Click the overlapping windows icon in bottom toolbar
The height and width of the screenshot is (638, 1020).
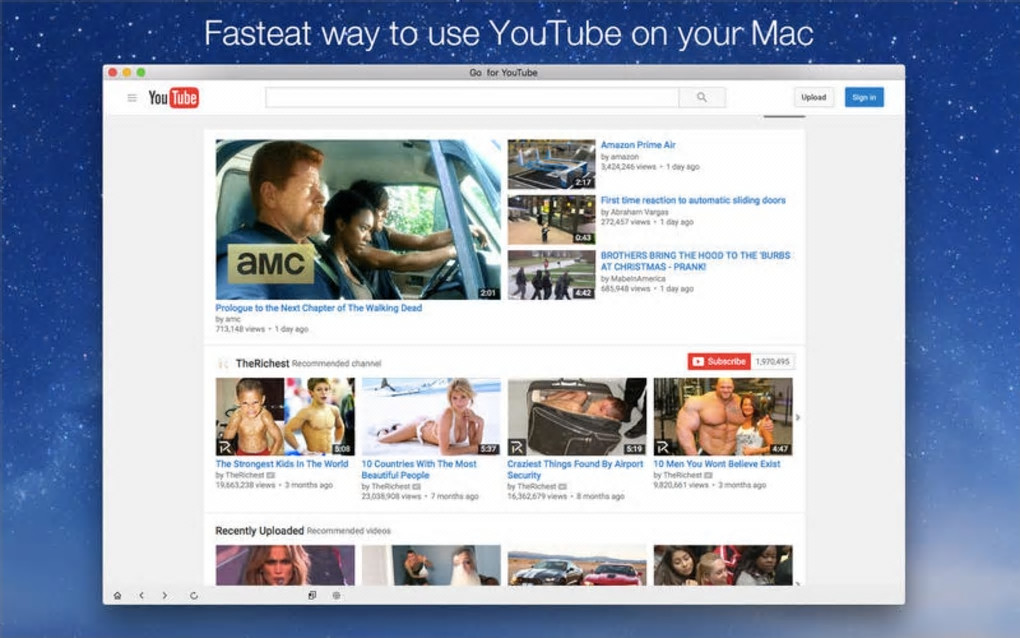click(312, 595)
